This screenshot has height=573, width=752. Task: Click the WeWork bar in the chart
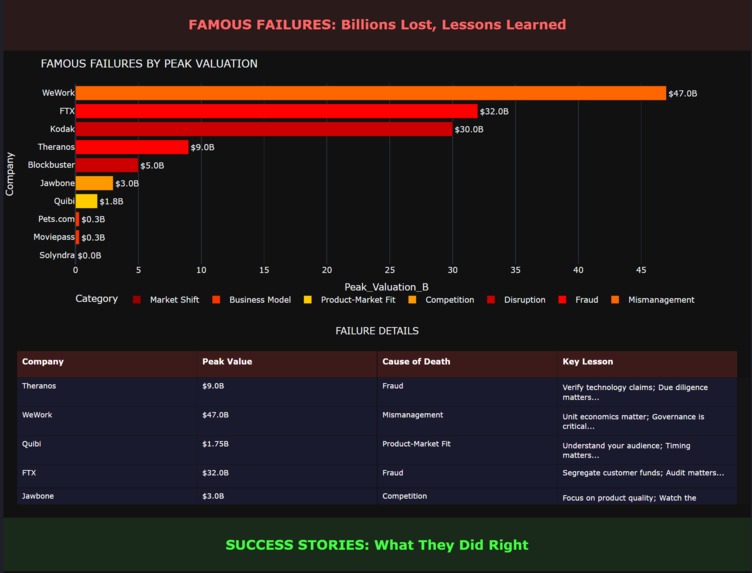pos(371,93)
